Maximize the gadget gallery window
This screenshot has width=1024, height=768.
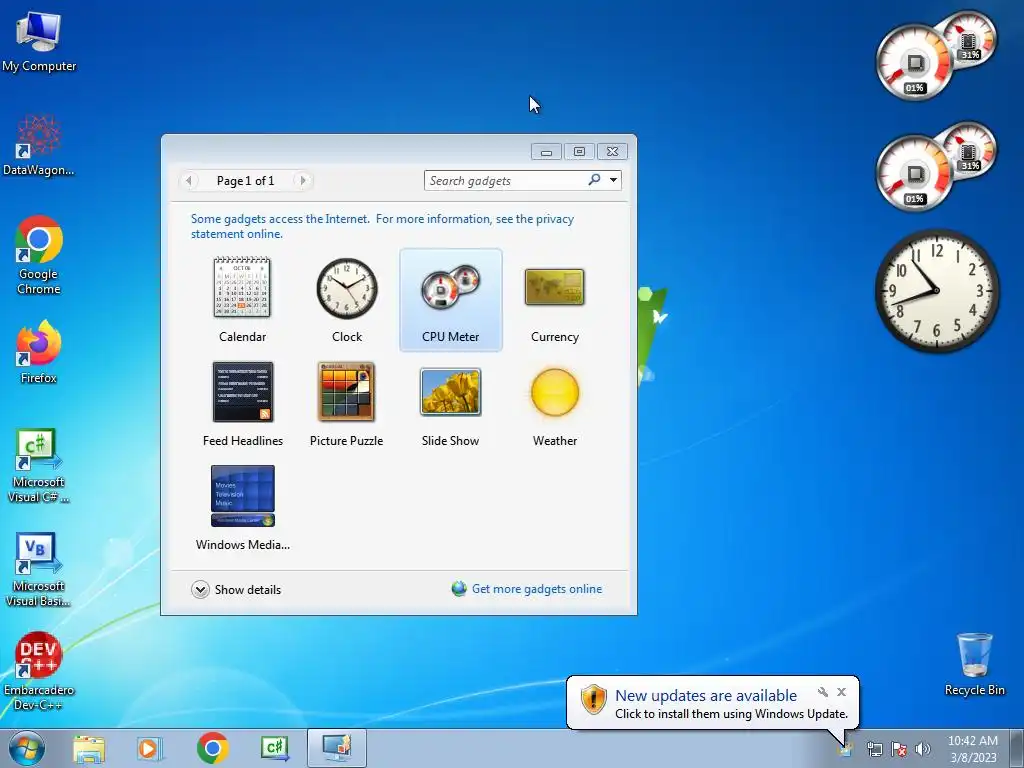[x=579, y=152]
